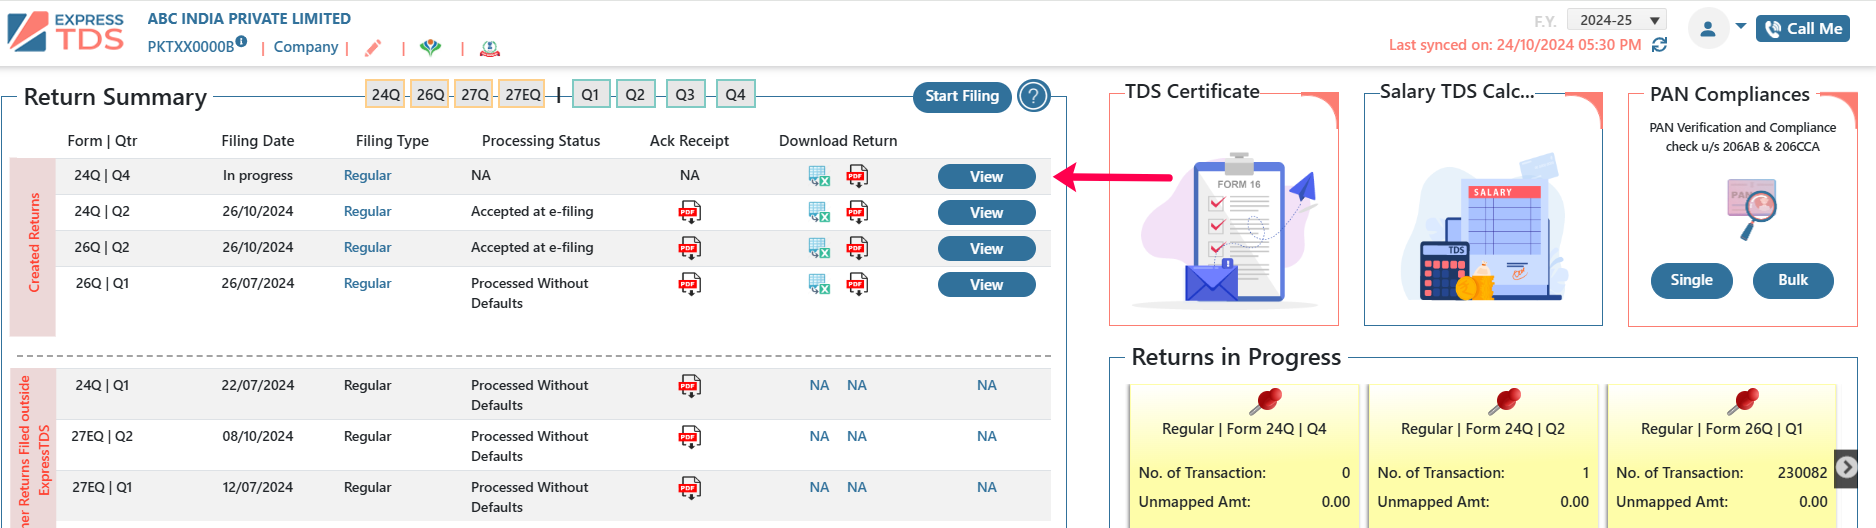
Task: Expand the profile menu arrow
Action: (1741, 26)
